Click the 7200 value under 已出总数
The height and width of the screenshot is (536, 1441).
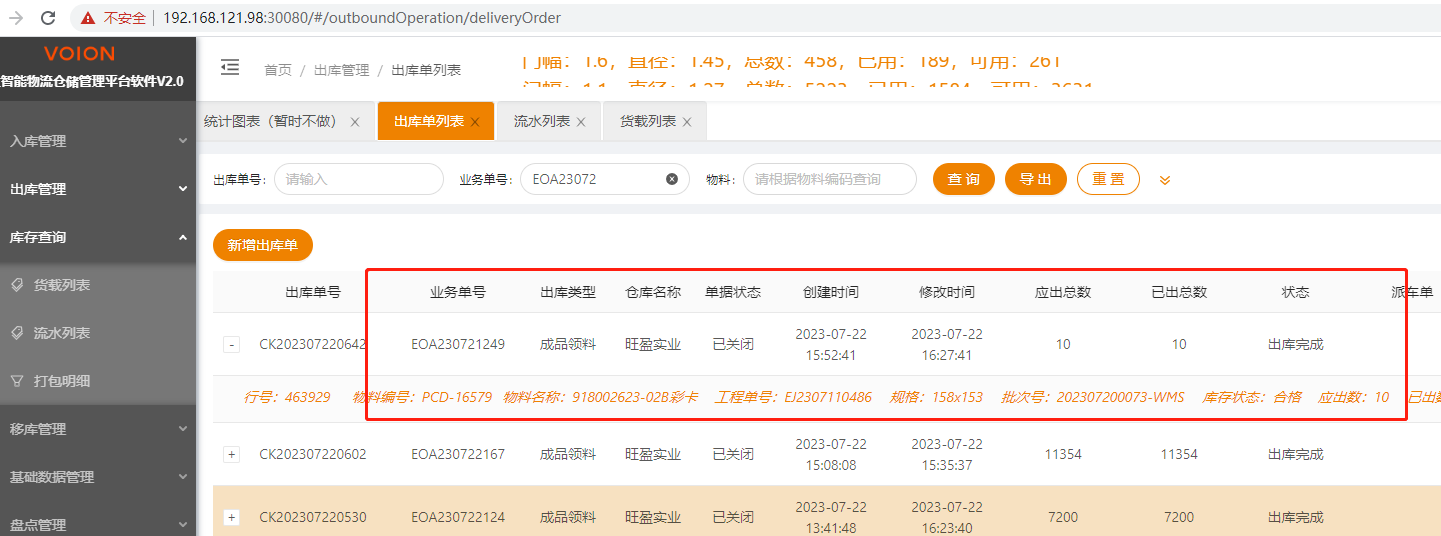(1179, 517)
